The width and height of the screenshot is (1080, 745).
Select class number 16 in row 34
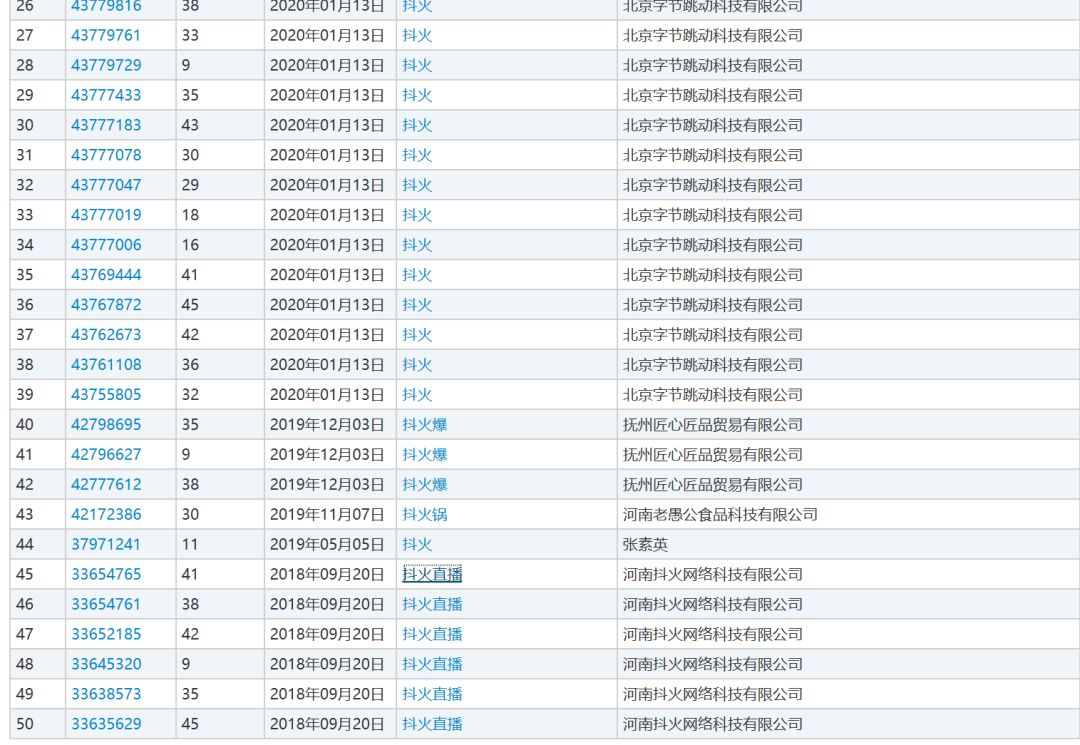click(x=220, y=245)
